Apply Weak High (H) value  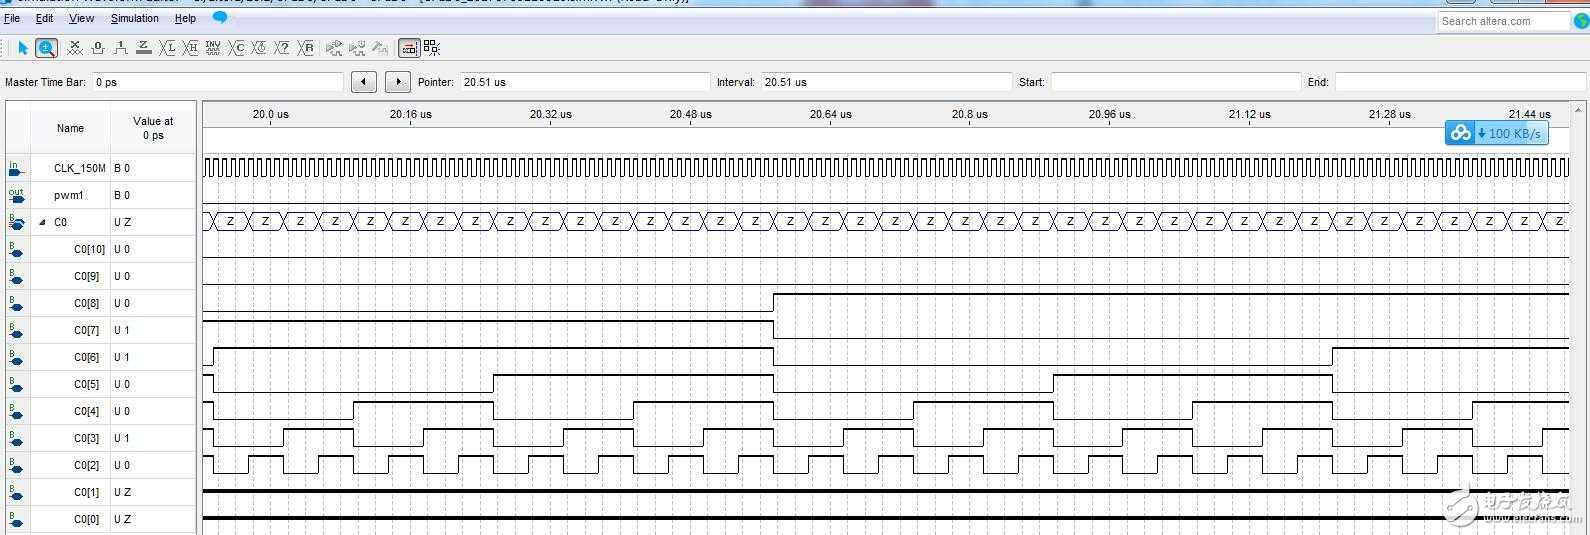tap(190, 47)
